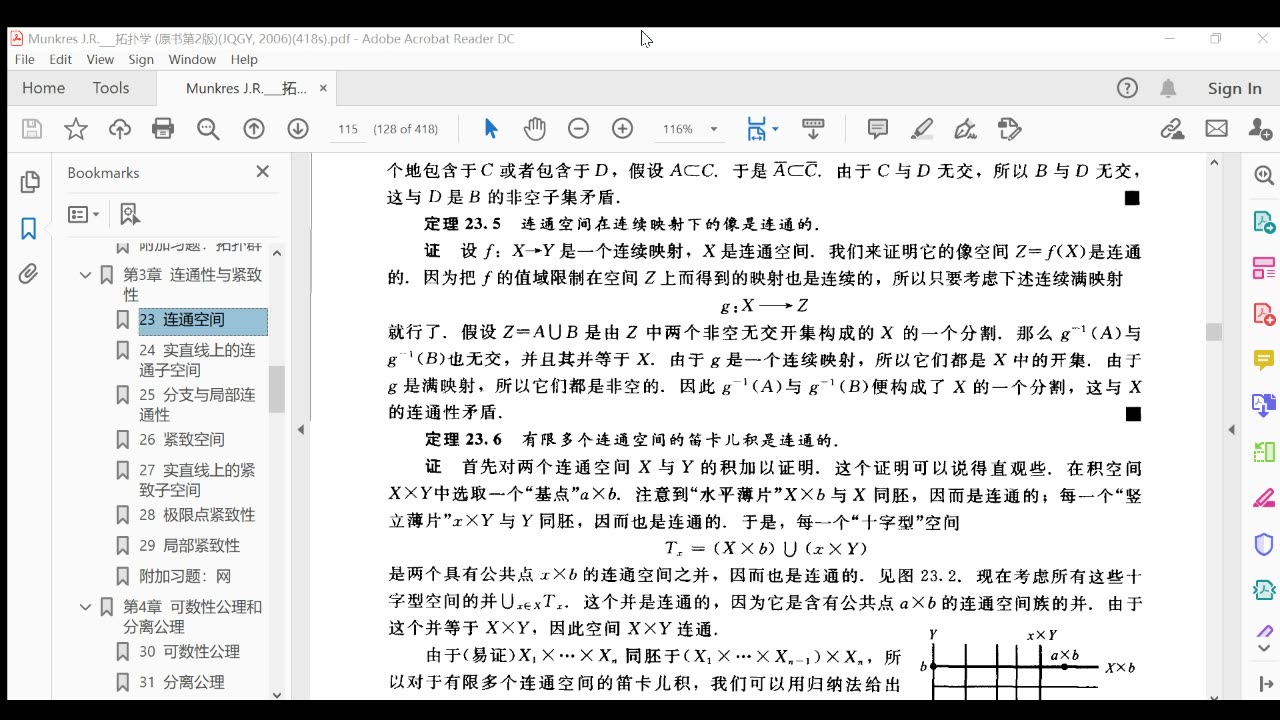Open the View menu
Image resolution: width=1280 pixels, height=720 pixels.
100,59
